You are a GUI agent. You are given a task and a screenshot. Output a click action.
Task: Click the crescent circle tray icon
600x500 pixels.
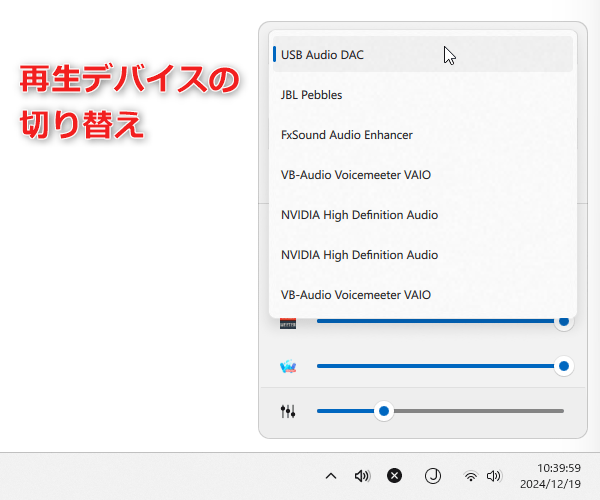click(x=433, y=476)
